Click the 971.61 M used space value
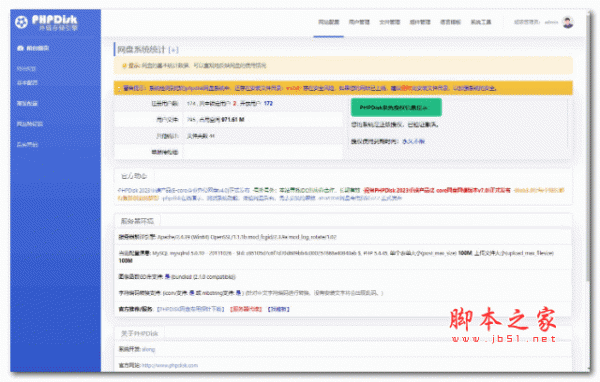This screenshot has height=382, width=600. [x=233, y=120]
